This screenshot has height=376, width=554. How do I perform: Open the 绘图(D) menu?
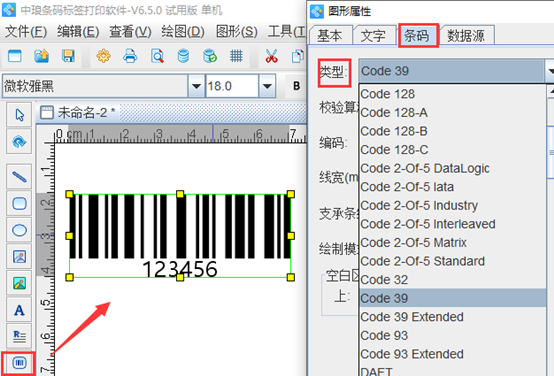tap(183, 32)
